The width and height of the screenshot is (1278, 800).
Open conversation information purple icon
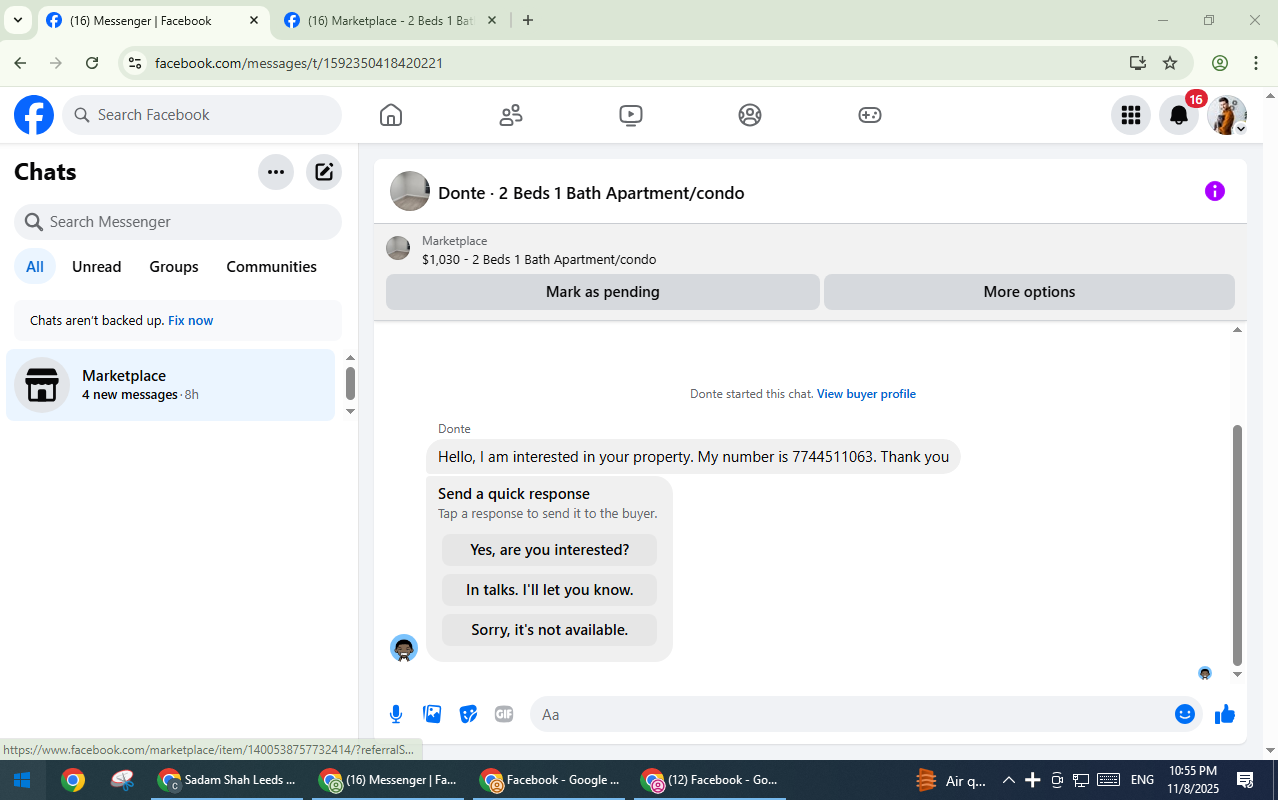[1215, 191]
